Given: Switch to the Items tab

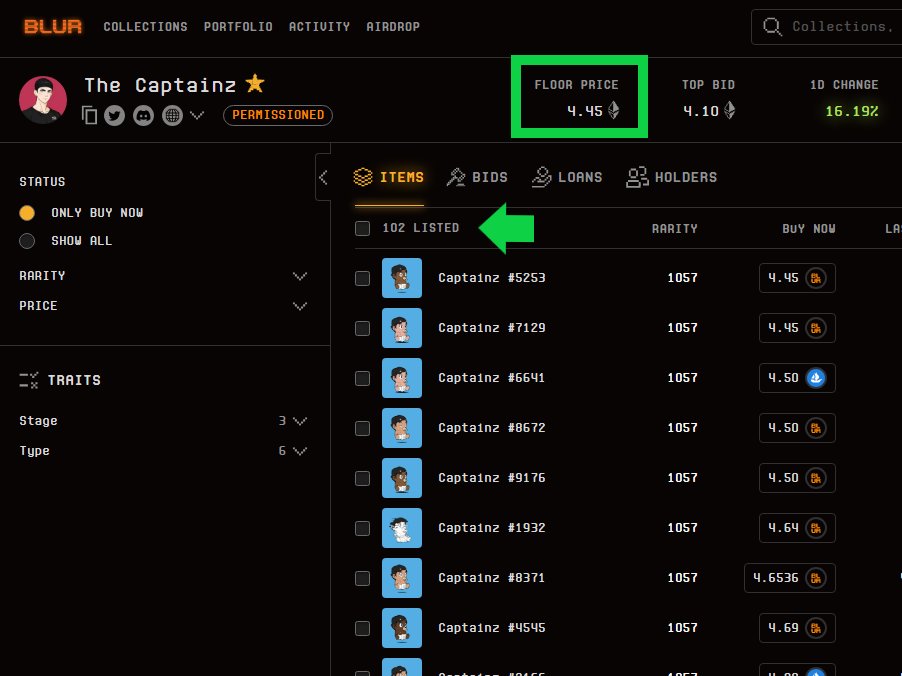Looking at the screenshot, I should click(x=389, y=177).
